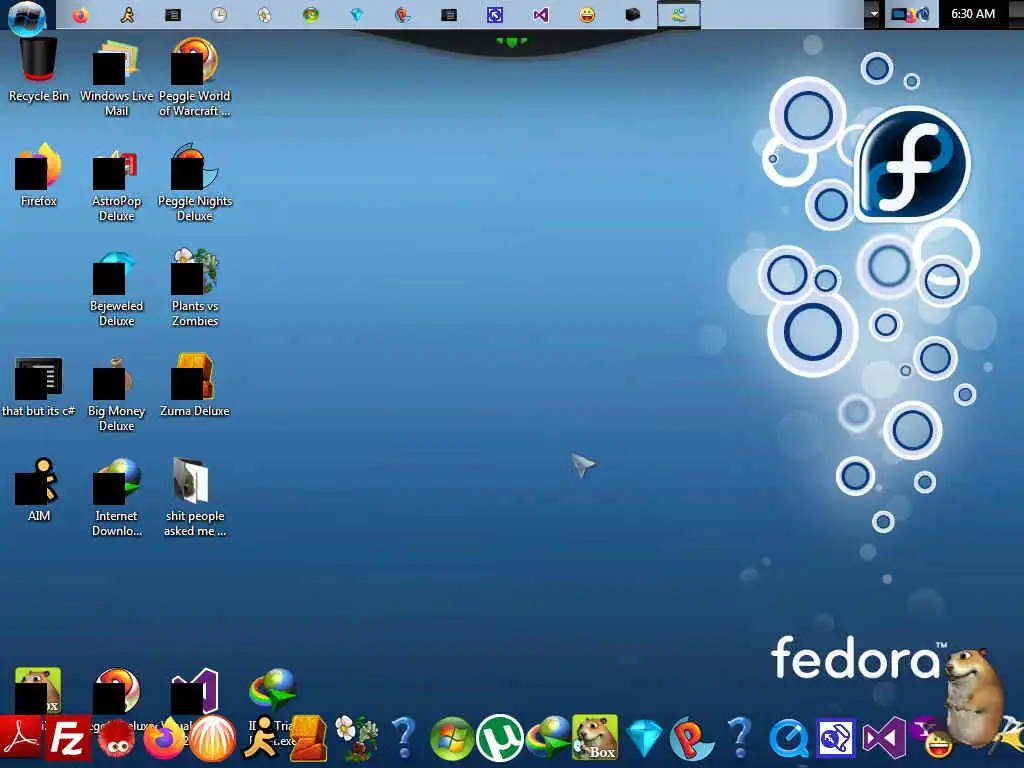
Task: Click the Windows logo orb dock icon
Action: click(451, 739)
